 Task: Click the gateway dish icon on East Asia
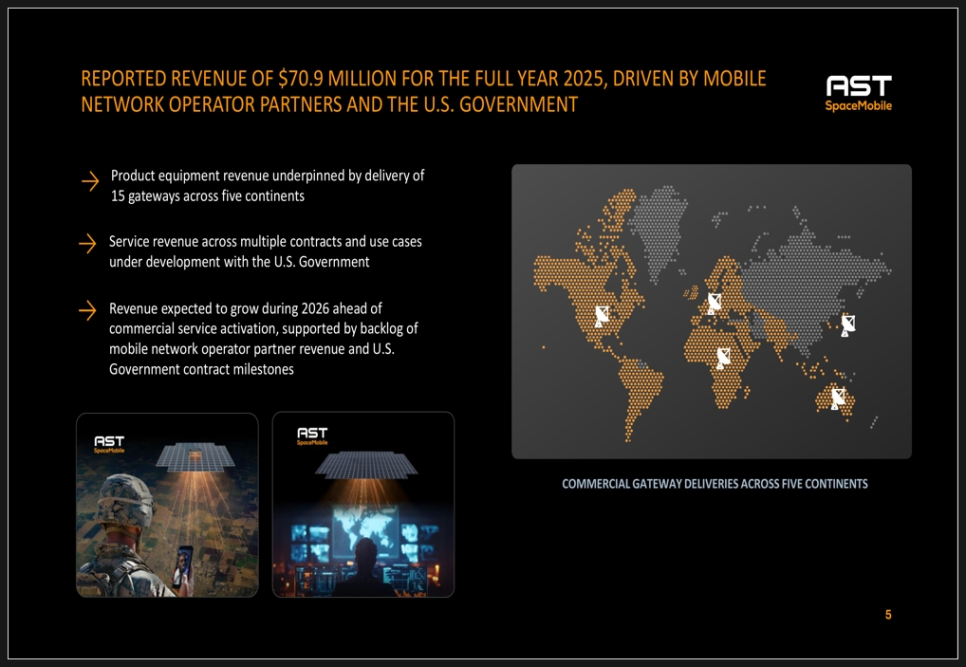click(x=848, y=325)
